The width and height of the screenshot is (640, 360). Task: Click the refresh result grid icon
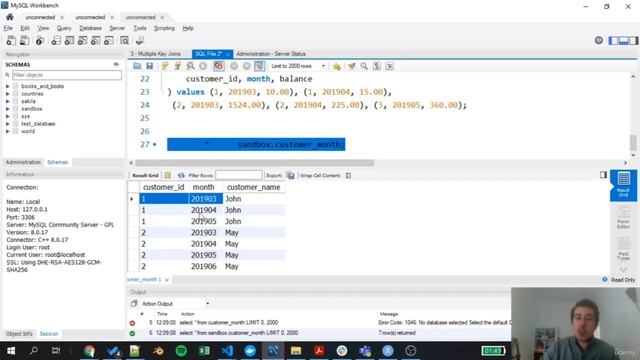(x=181, y=176)
